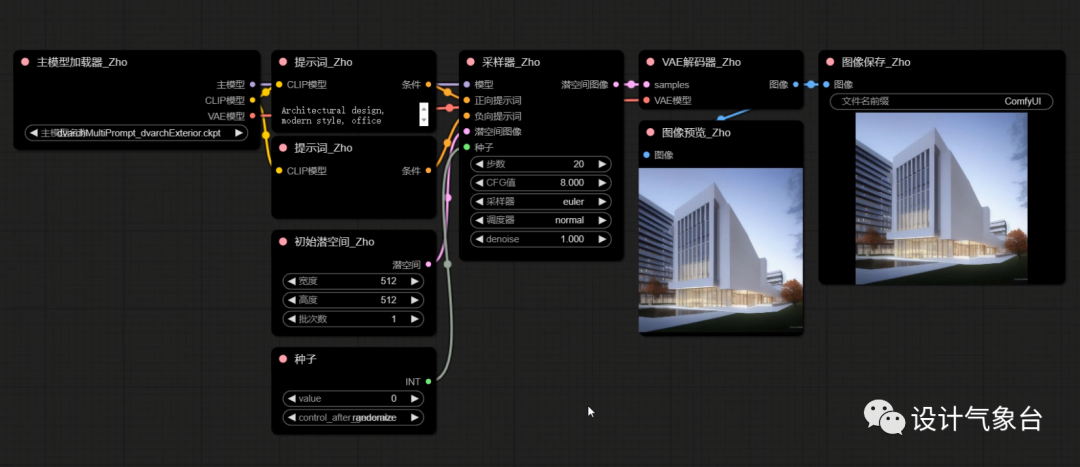Decrease 宽度 with its left arrow

pyautogui.click(x=291, y=281)
